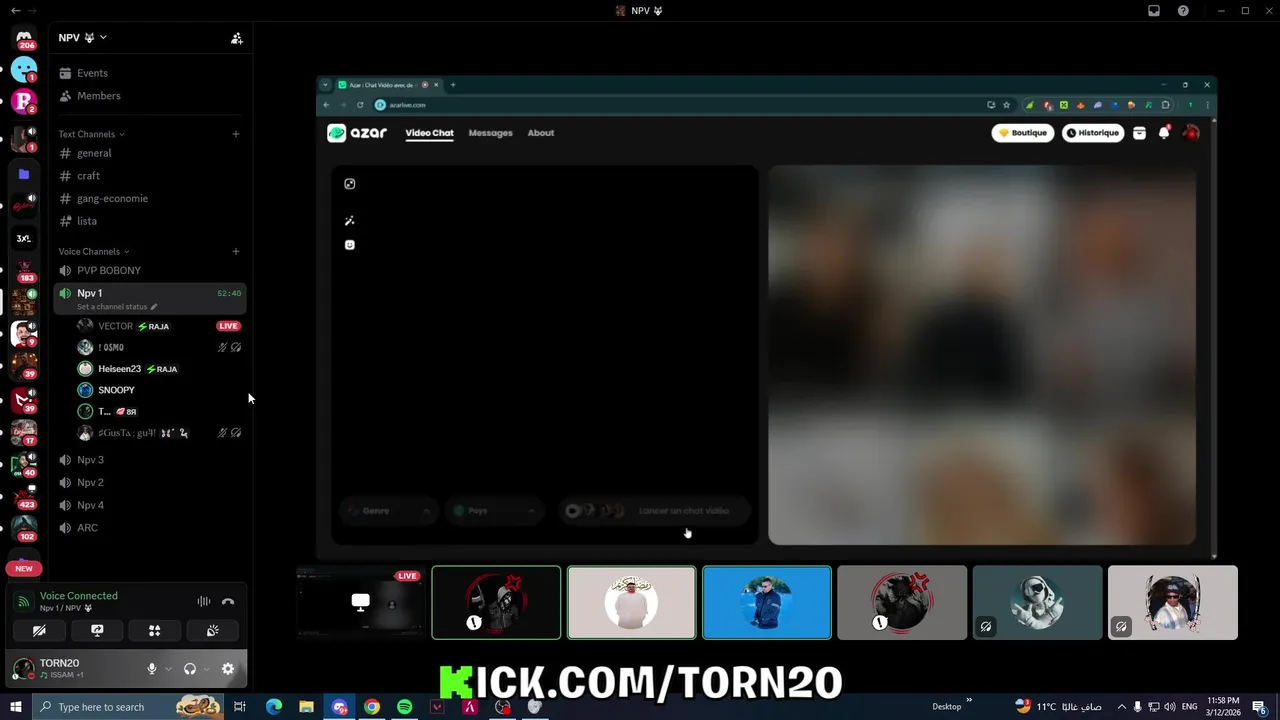Open Azar profile avatar menu
Image resolution: width=1280 pixels, height=720 pixels.
tap(1191, 132)
